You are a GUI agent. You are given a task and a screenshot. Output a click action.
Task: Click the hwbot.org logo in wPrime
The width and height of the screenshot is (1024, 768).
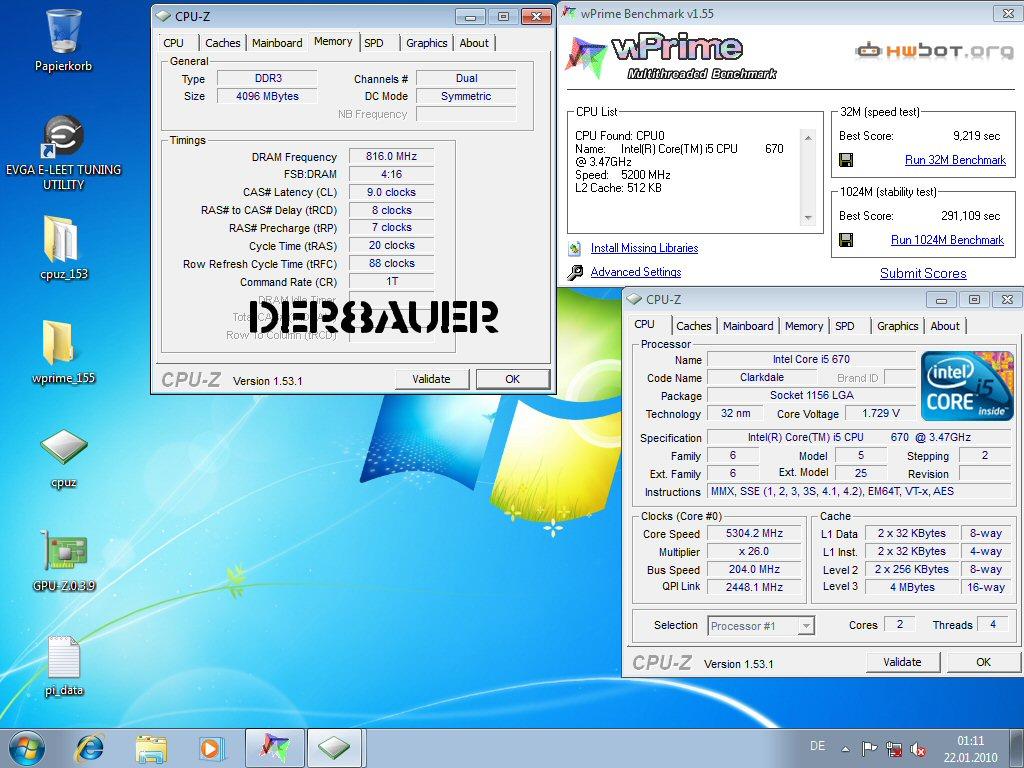coord(934,50)
